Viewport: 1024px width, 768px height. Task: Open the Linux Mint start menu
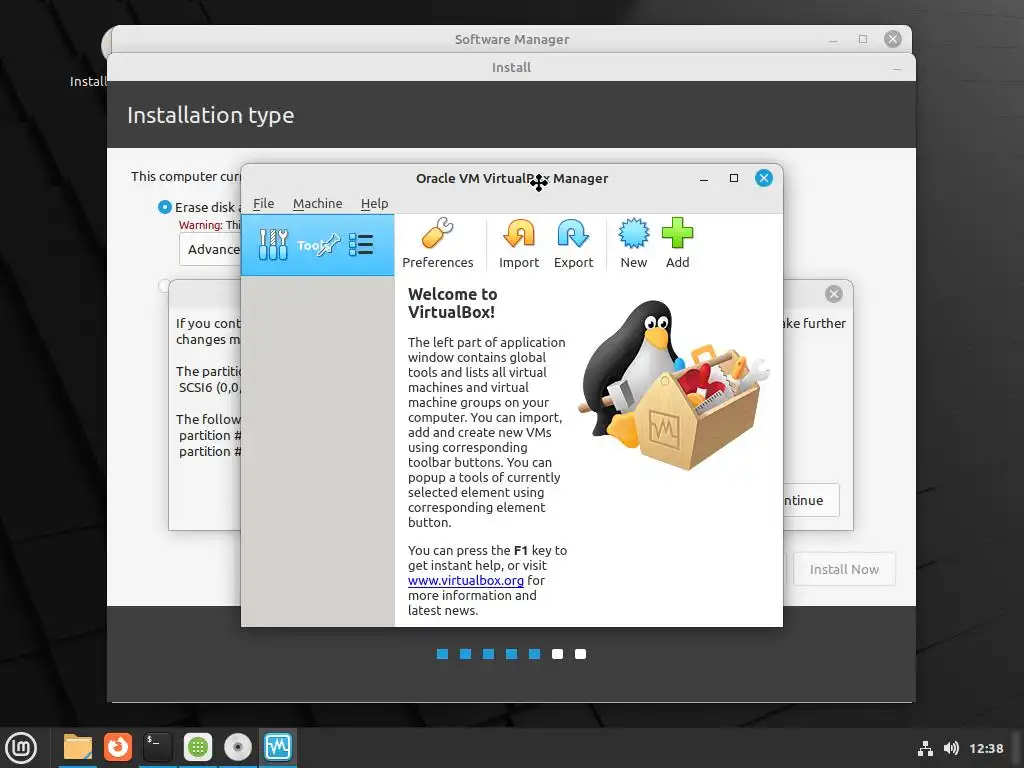[x=21, y=747]
